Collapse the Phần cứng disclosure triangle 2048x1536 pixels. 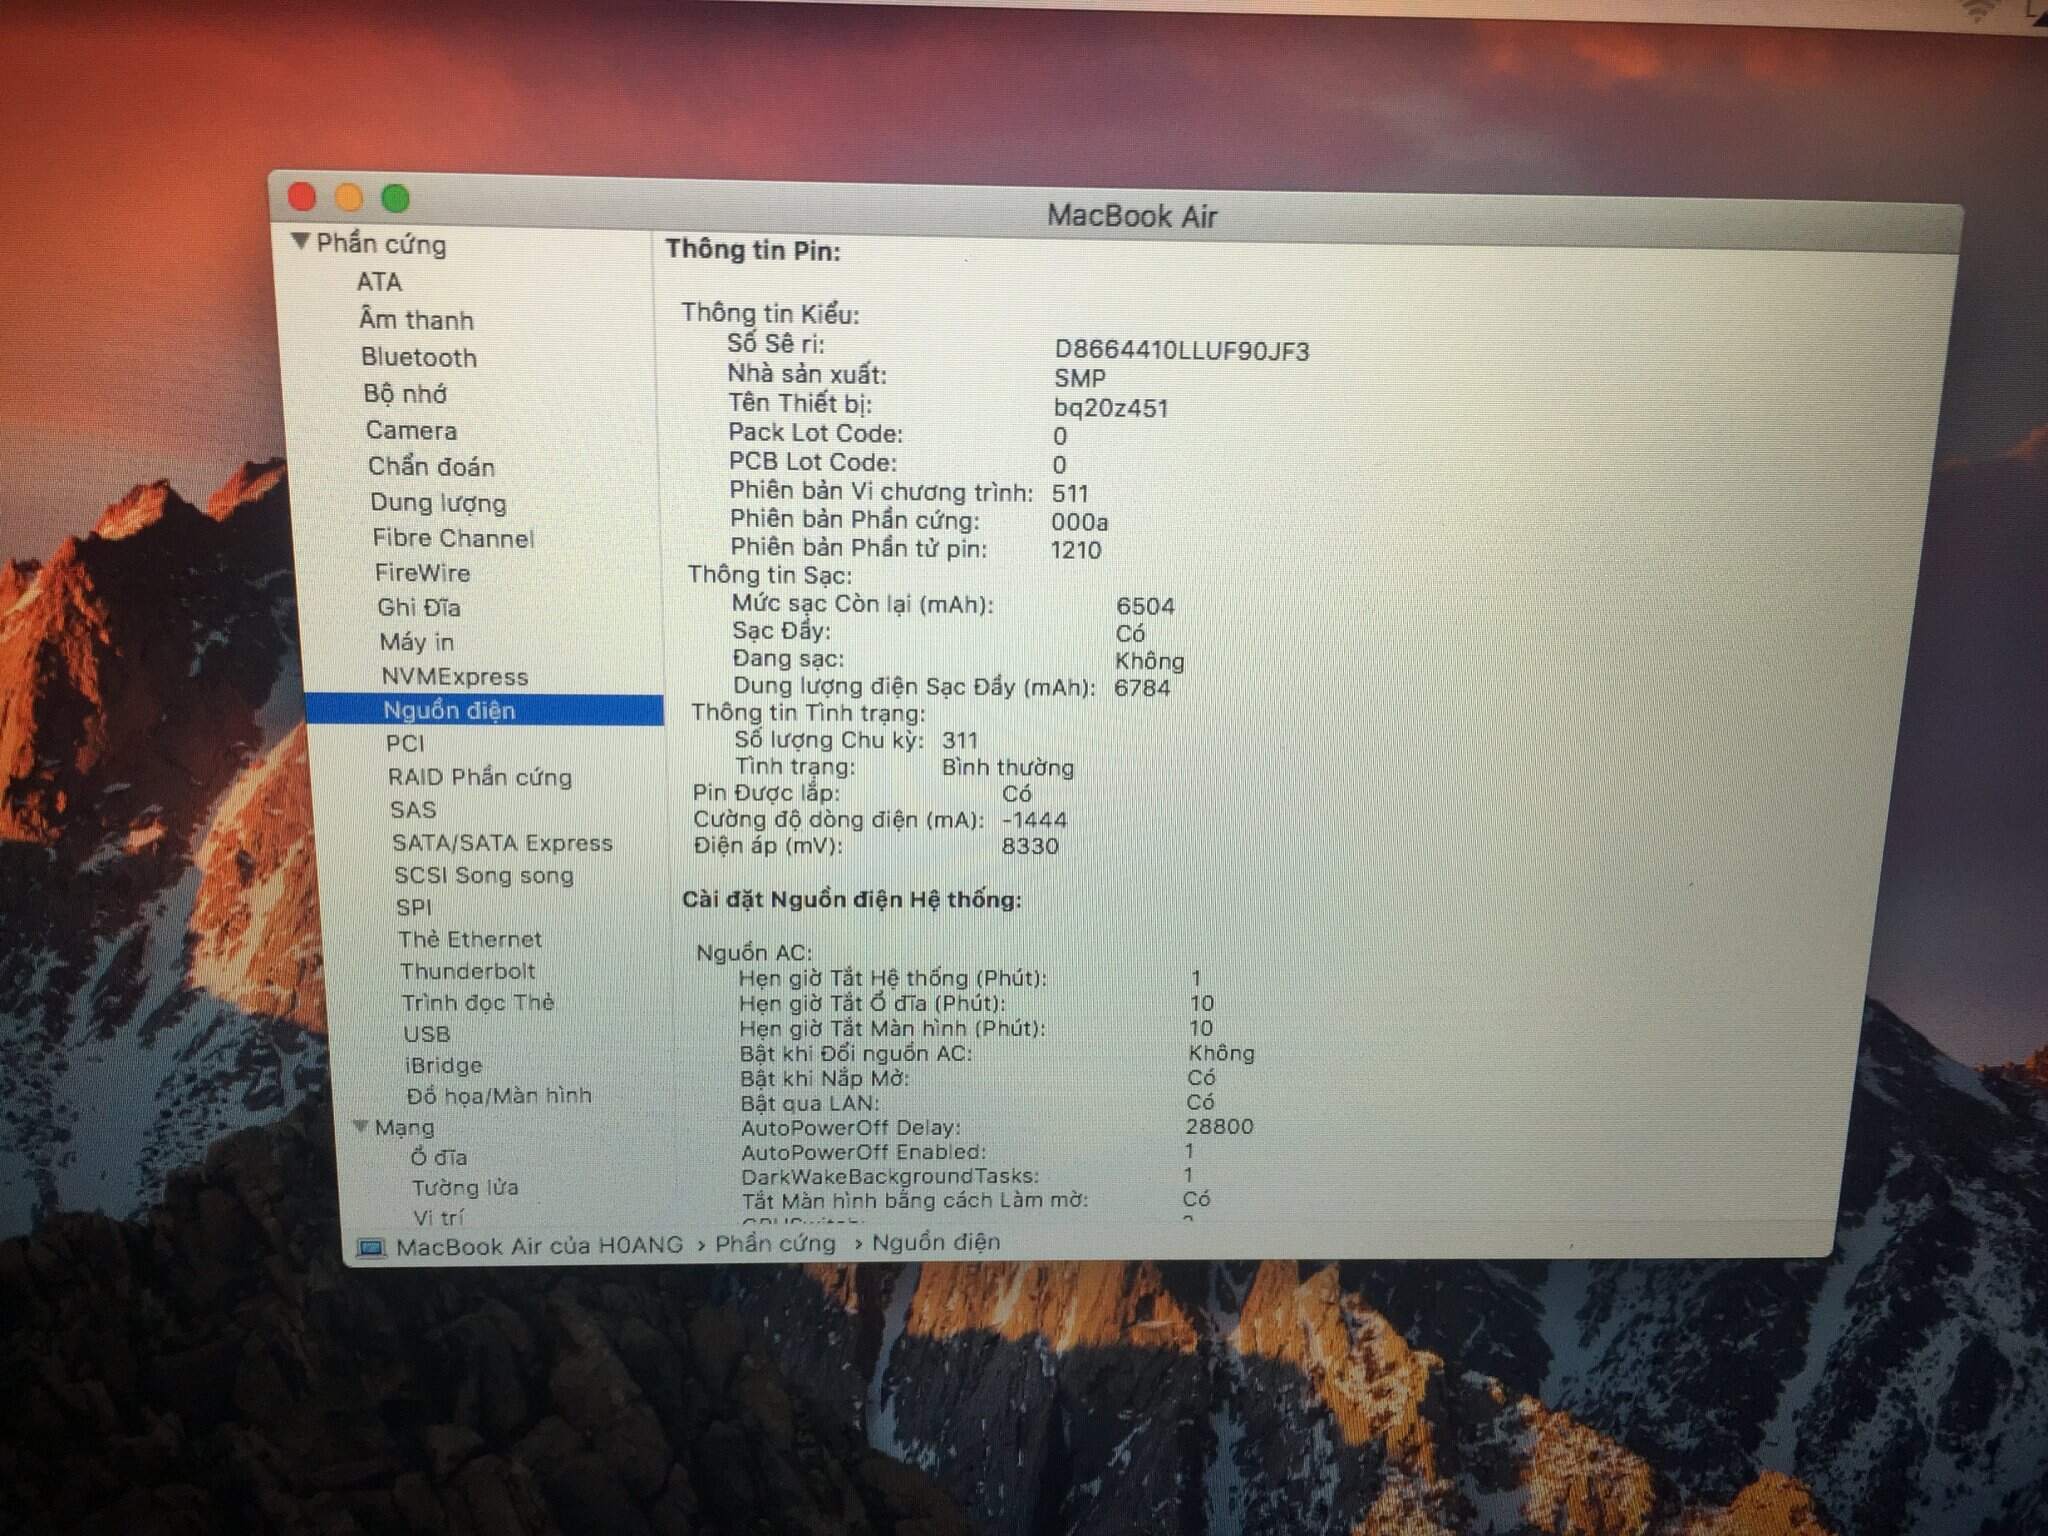click(x=300, y=242)
